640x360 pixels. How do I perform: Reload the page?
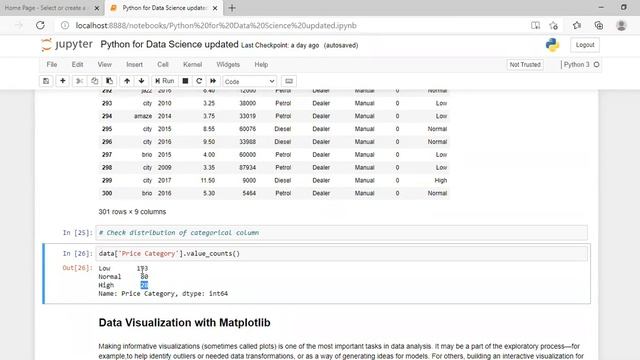click(40, 25)
